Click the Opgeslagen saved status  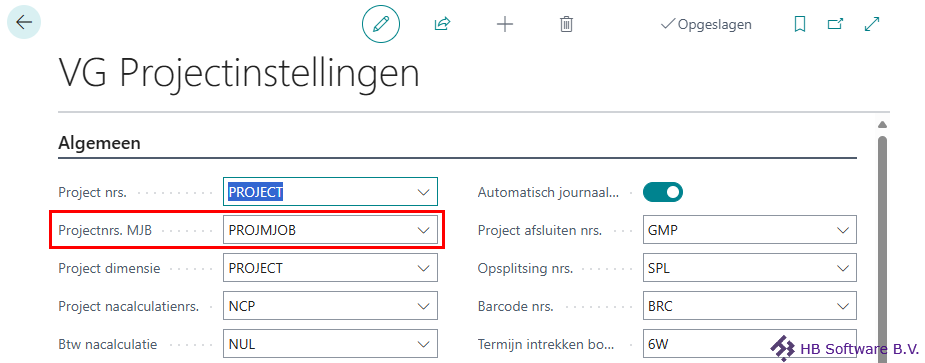[x=706, y=24]
